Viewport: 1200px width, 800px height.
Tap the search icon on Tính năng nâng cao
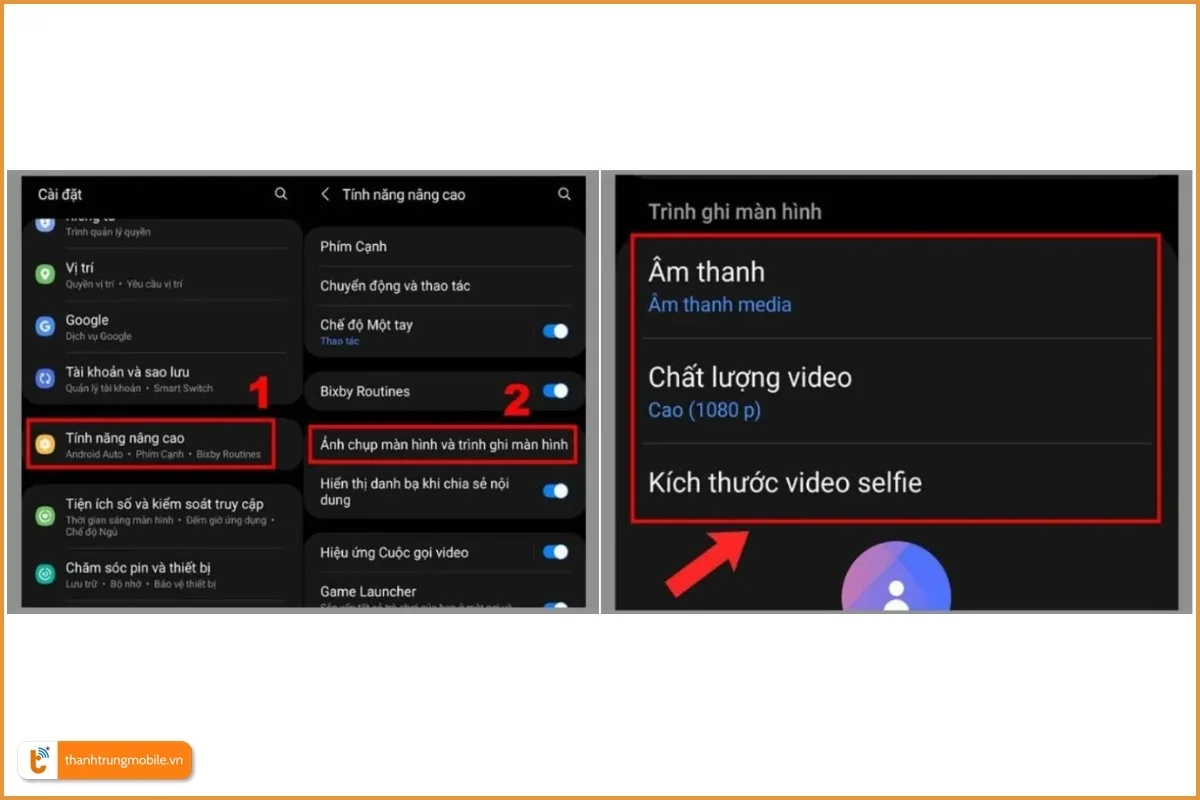pos(564,194)
